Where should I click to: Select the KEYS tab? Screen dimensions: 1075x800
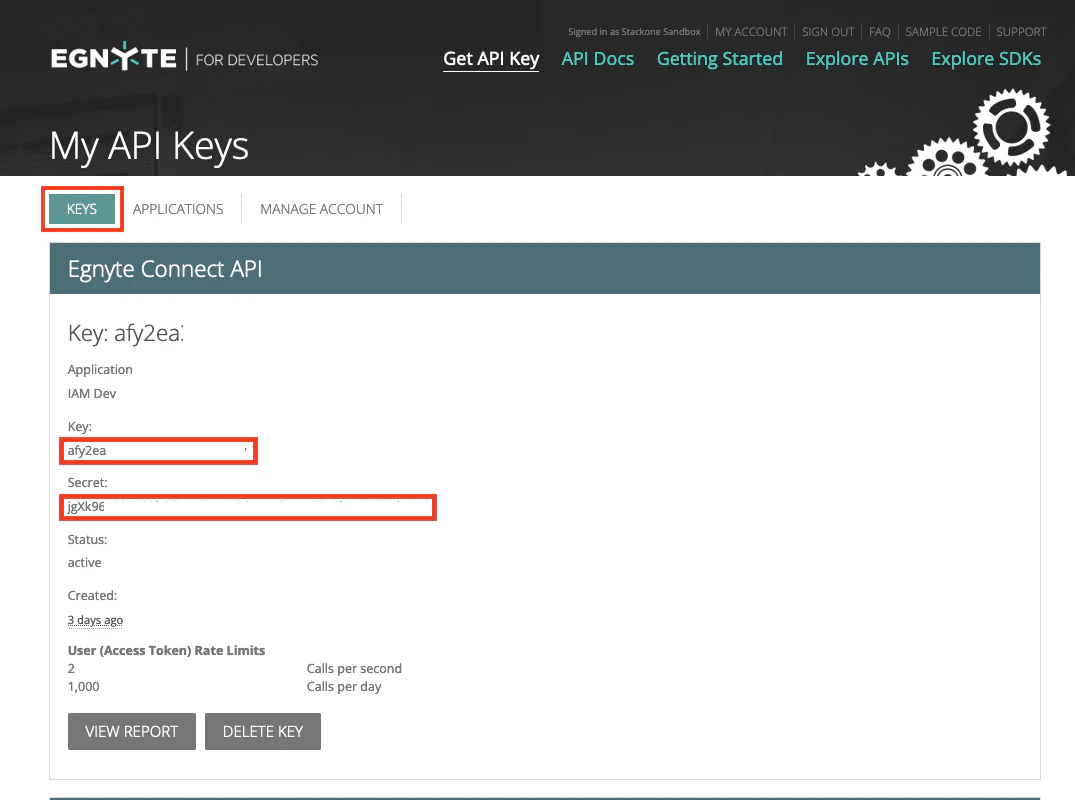[82, 209]
